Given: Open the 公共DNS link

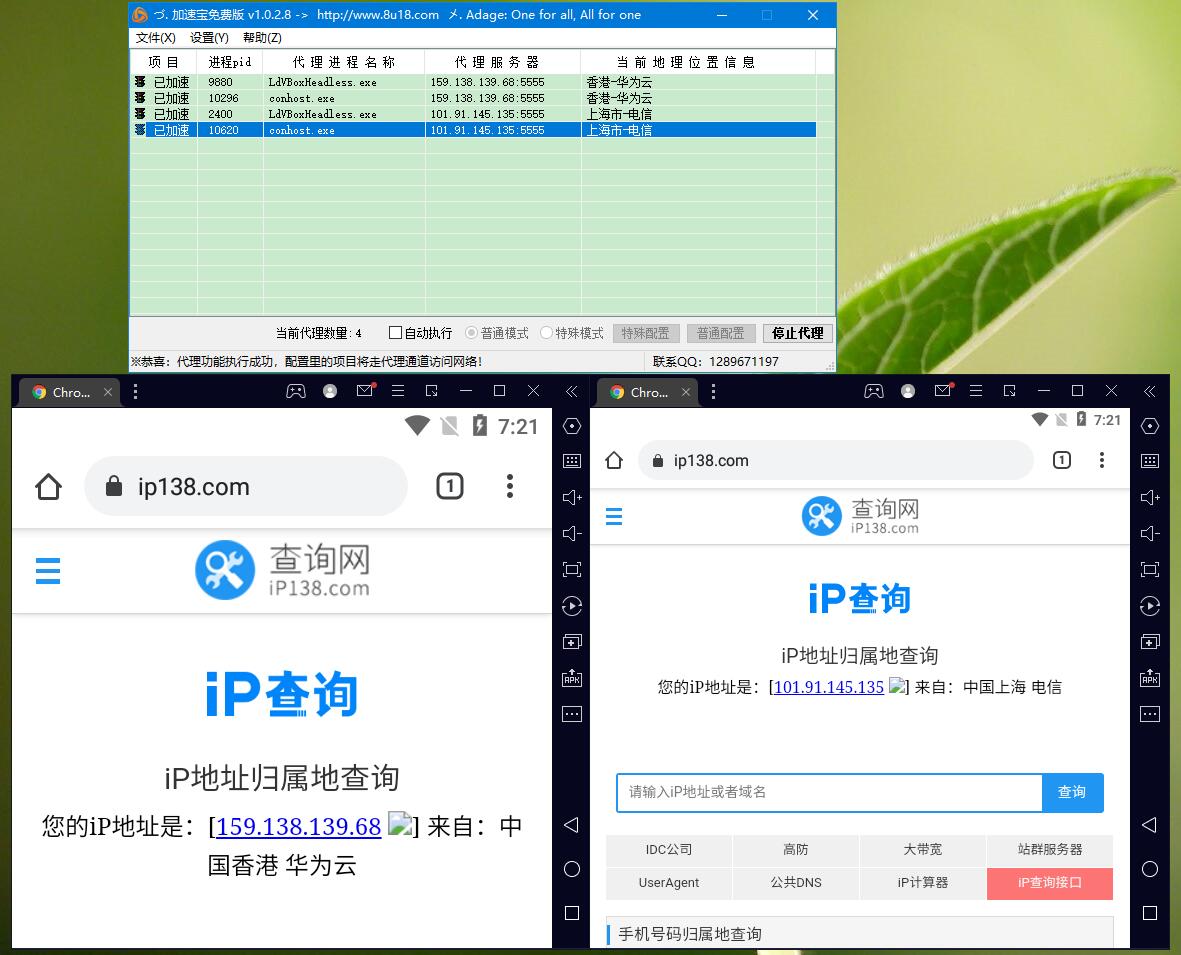Looking at the screenshot, I should point(795,883).
